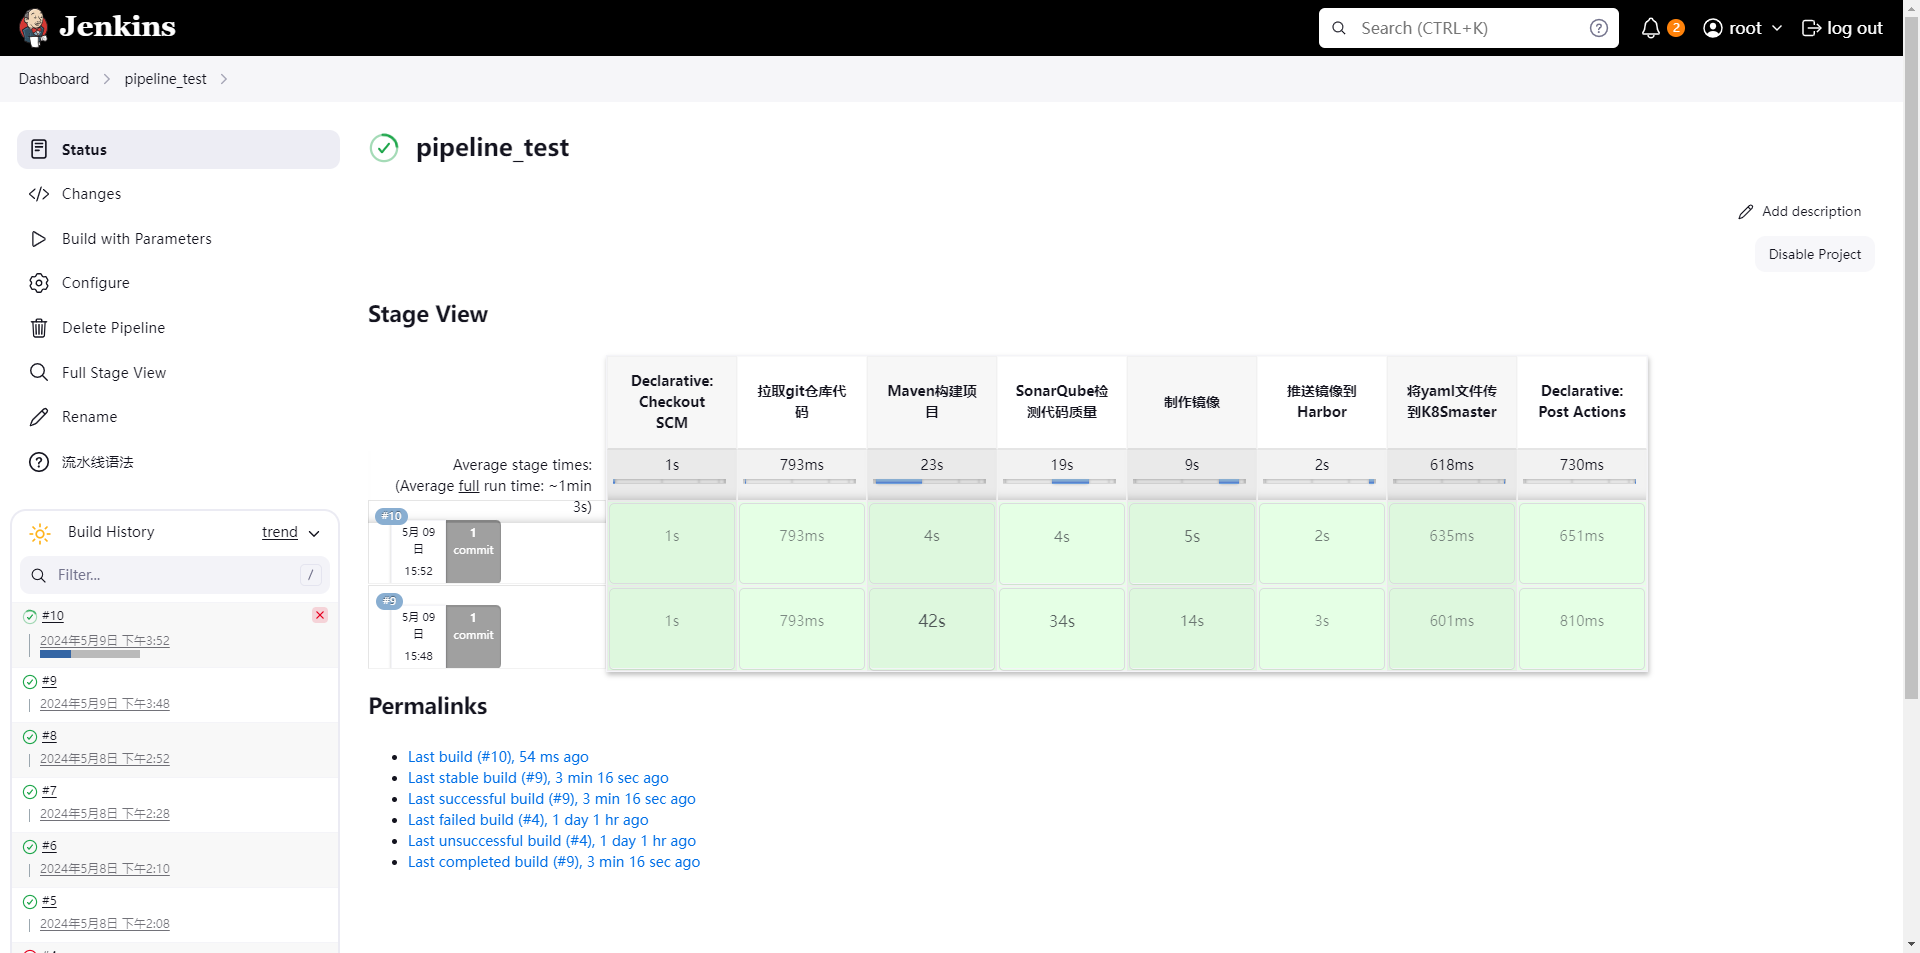
Task: Click the user avatar icon beside root
Action: tap(1713, 28)
